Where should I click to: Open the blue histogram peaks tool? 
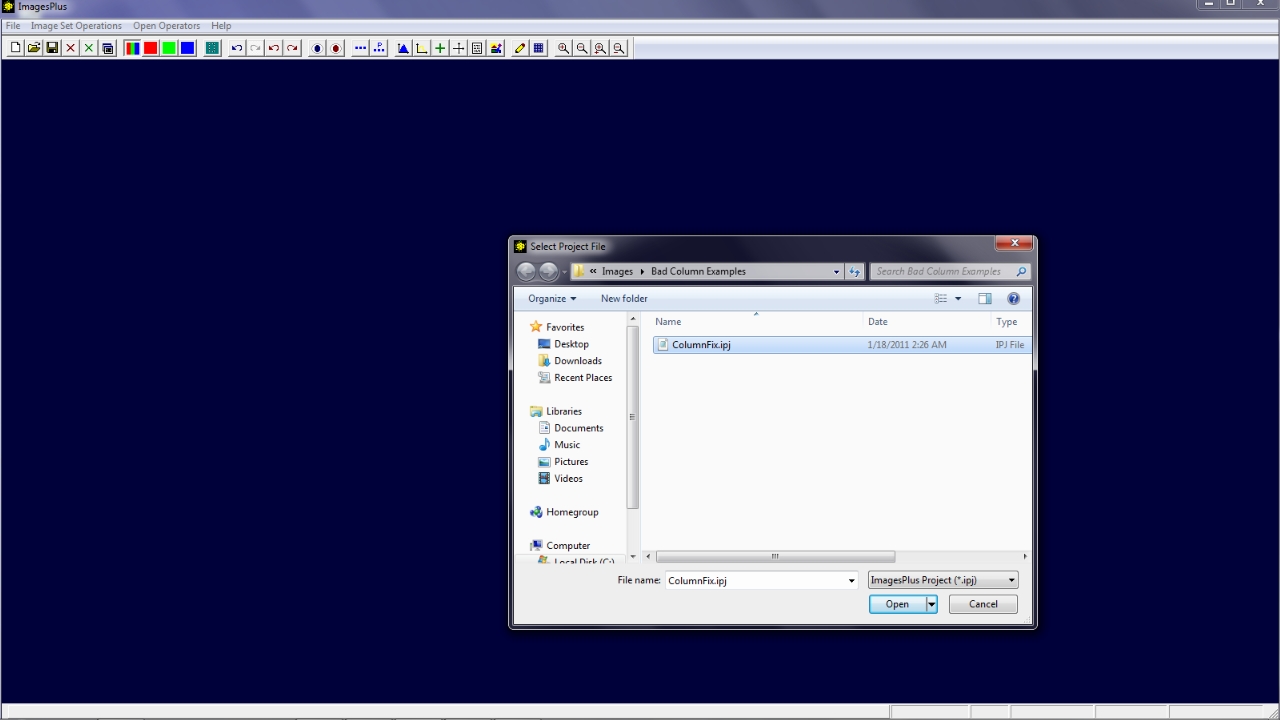[403, 48]
